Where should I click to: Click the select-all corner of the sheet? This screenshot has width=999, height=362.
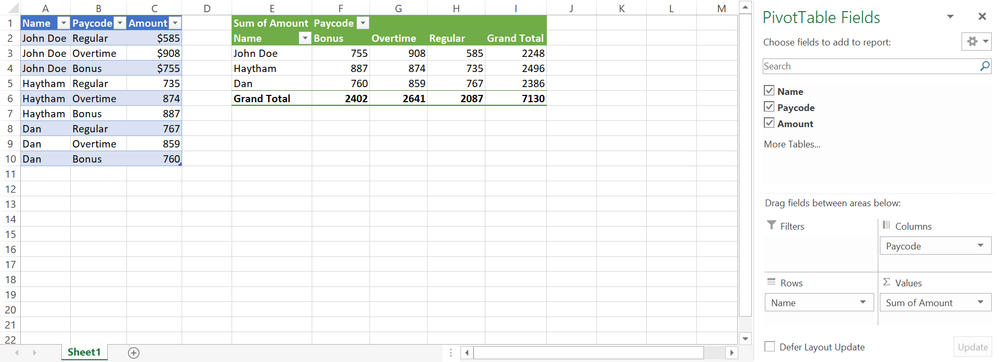click(10, 8)
